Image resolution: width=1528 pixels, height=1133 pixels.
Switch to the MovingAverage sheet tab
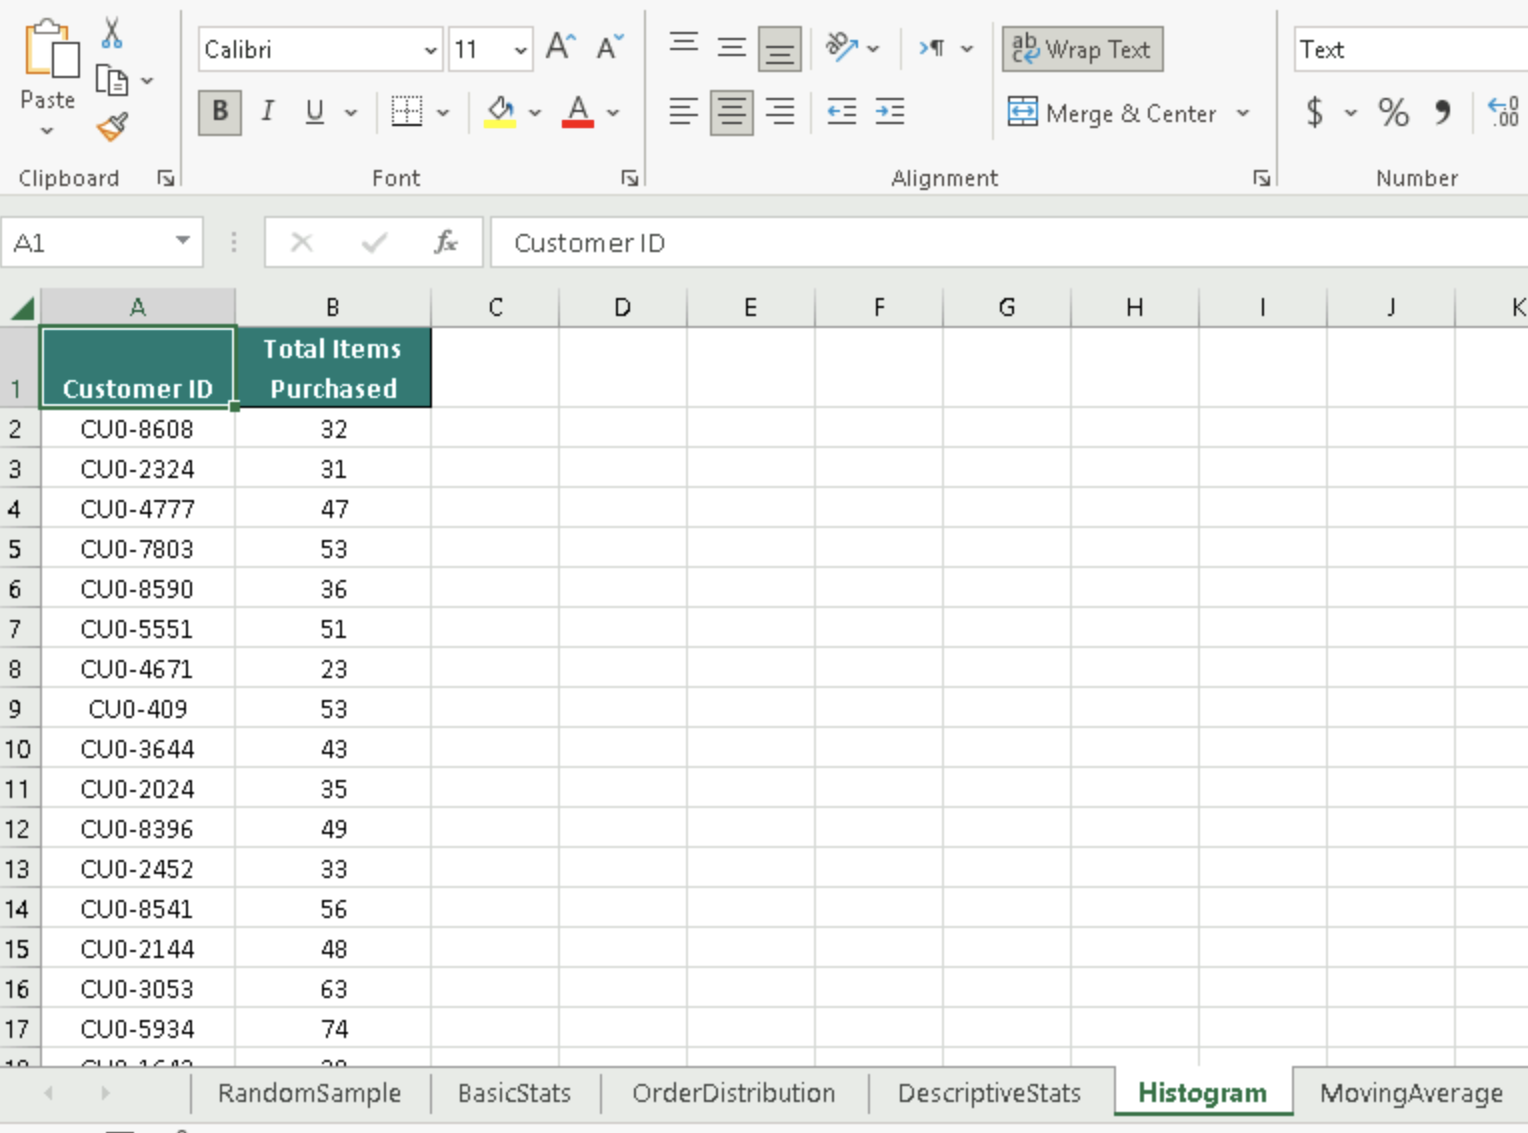(1409, 1093)
